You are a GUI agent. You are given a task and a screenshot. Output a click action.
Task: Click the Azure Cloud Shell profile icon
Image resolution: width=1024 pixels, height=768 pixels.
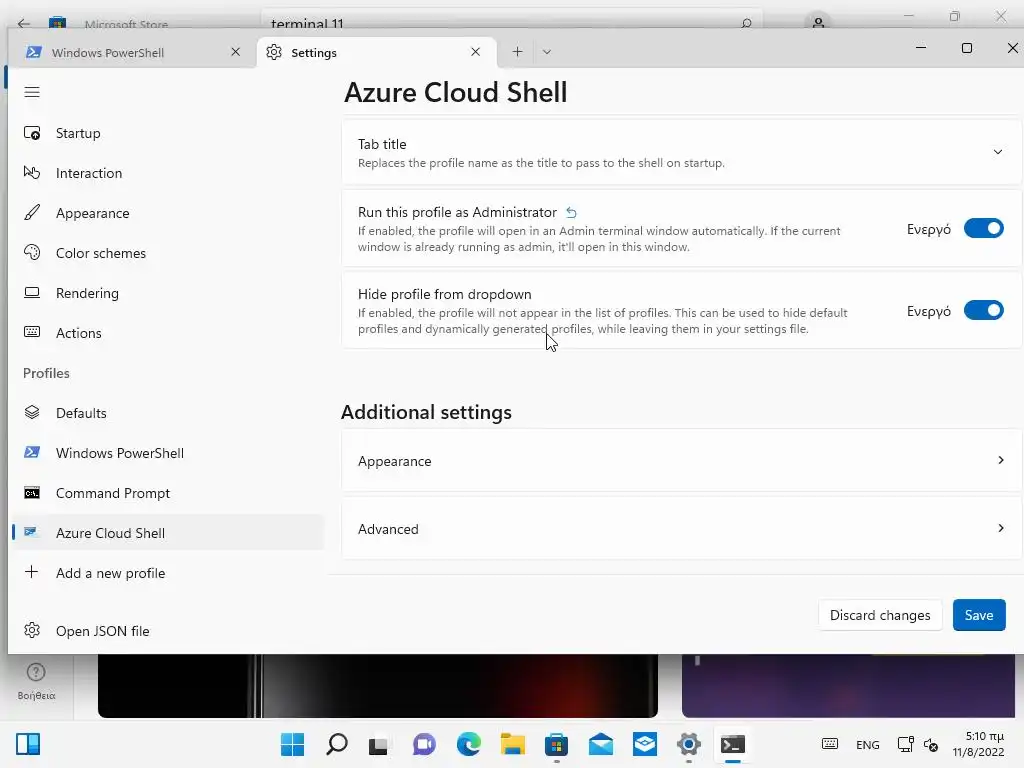click(x=31, y=532)
